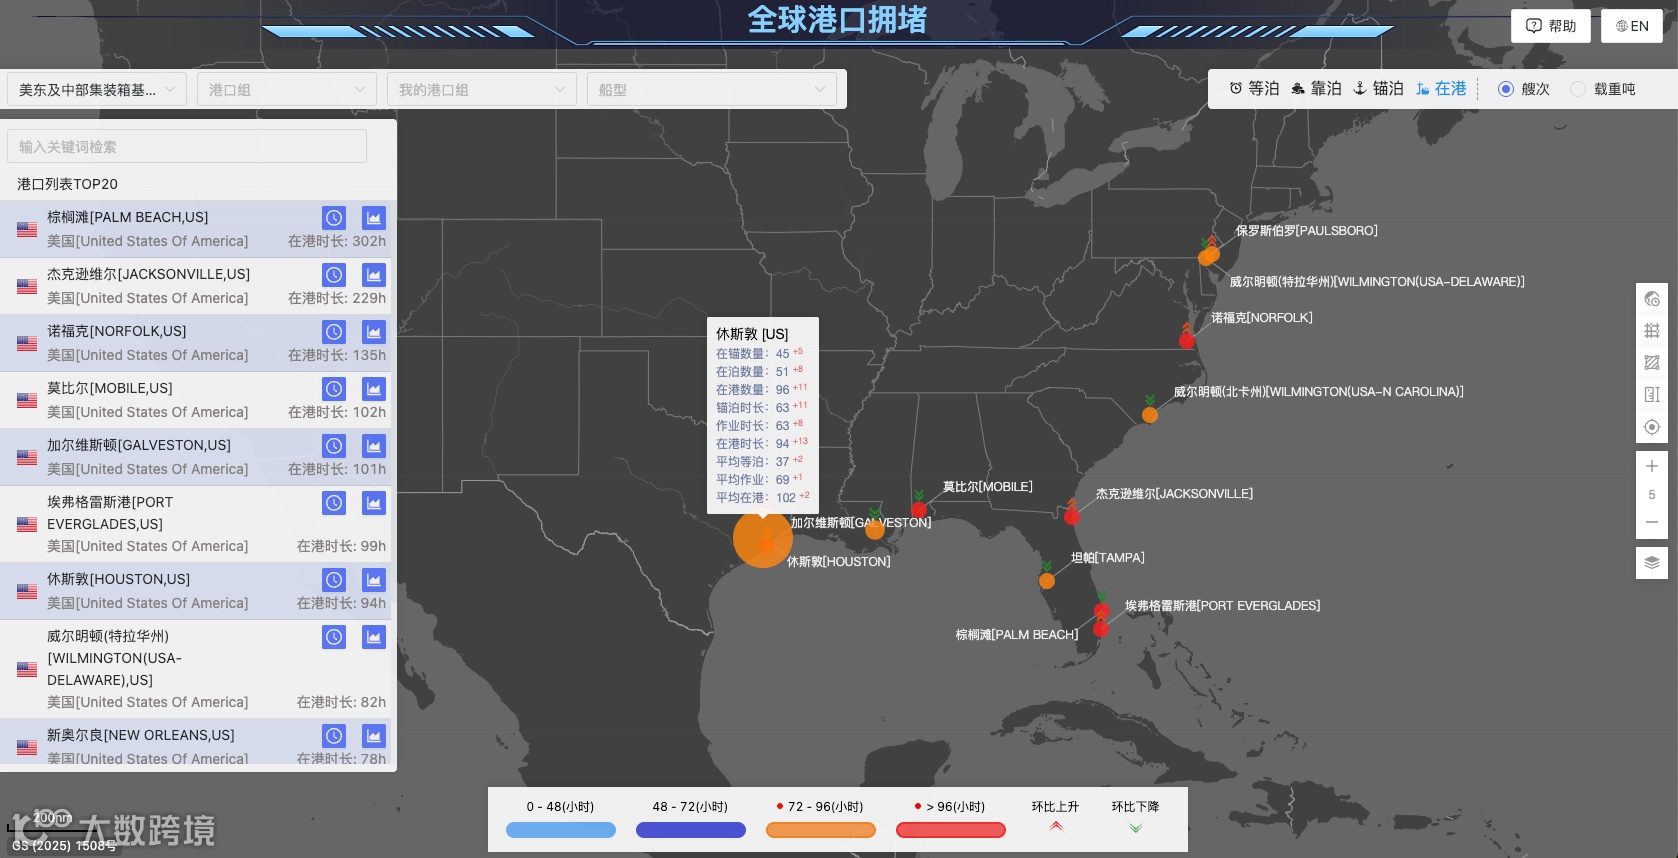Switch to 等泊 waiting status filter
The width and height of the screenshot is (1678, 858).
point(1254,88)
